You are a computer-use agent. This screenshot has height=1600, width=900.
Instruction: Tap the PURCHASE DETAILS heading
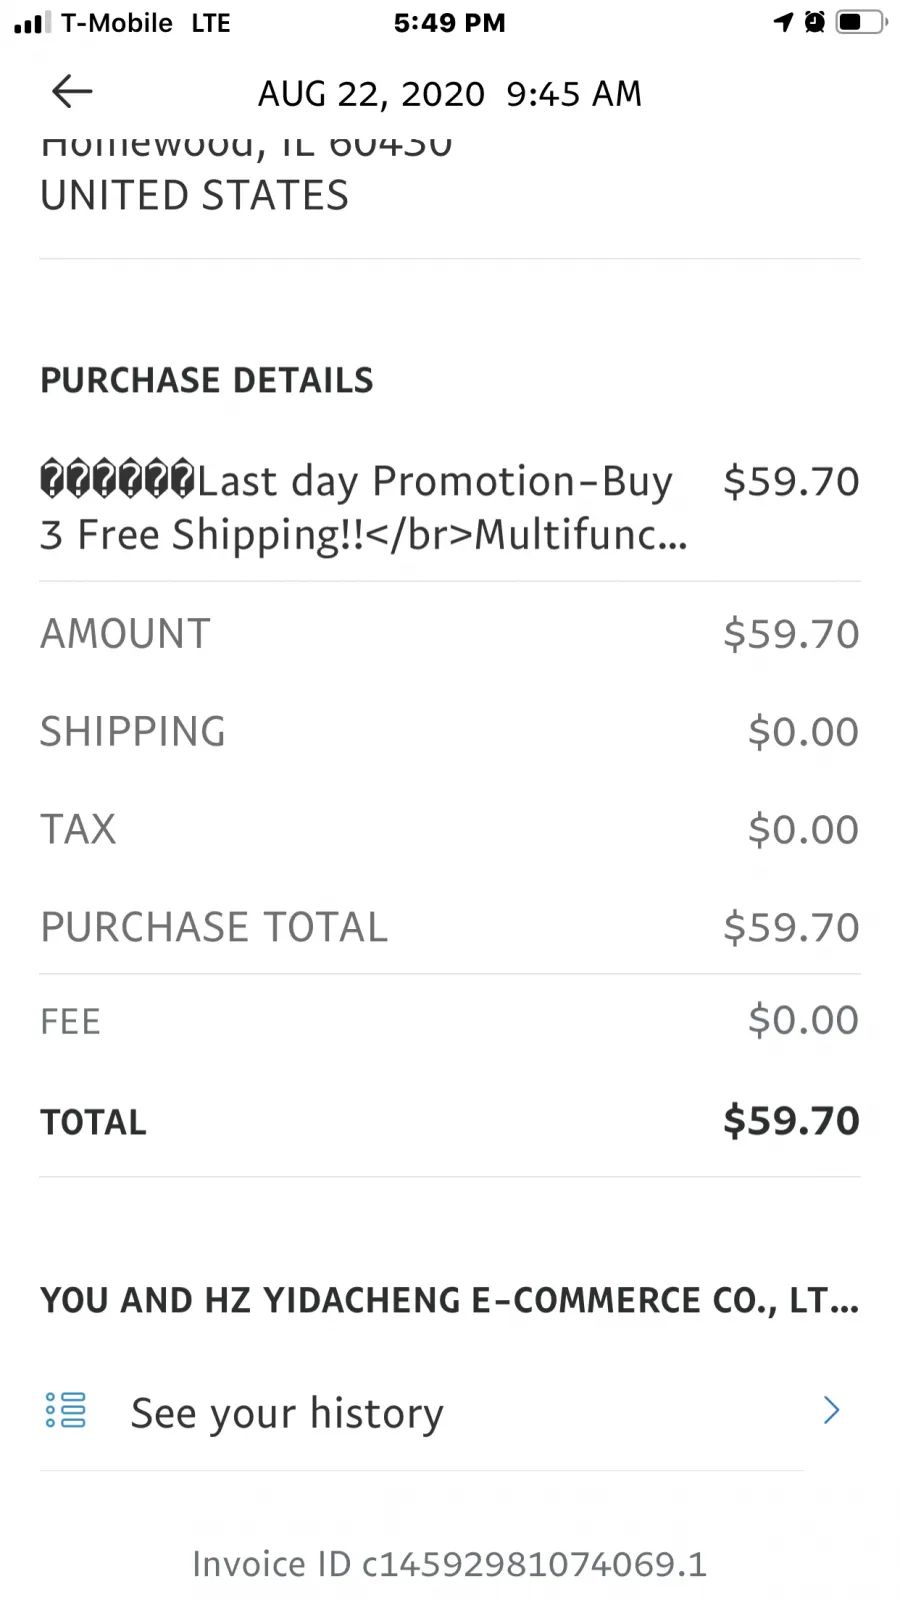click(x=207, y=380)
